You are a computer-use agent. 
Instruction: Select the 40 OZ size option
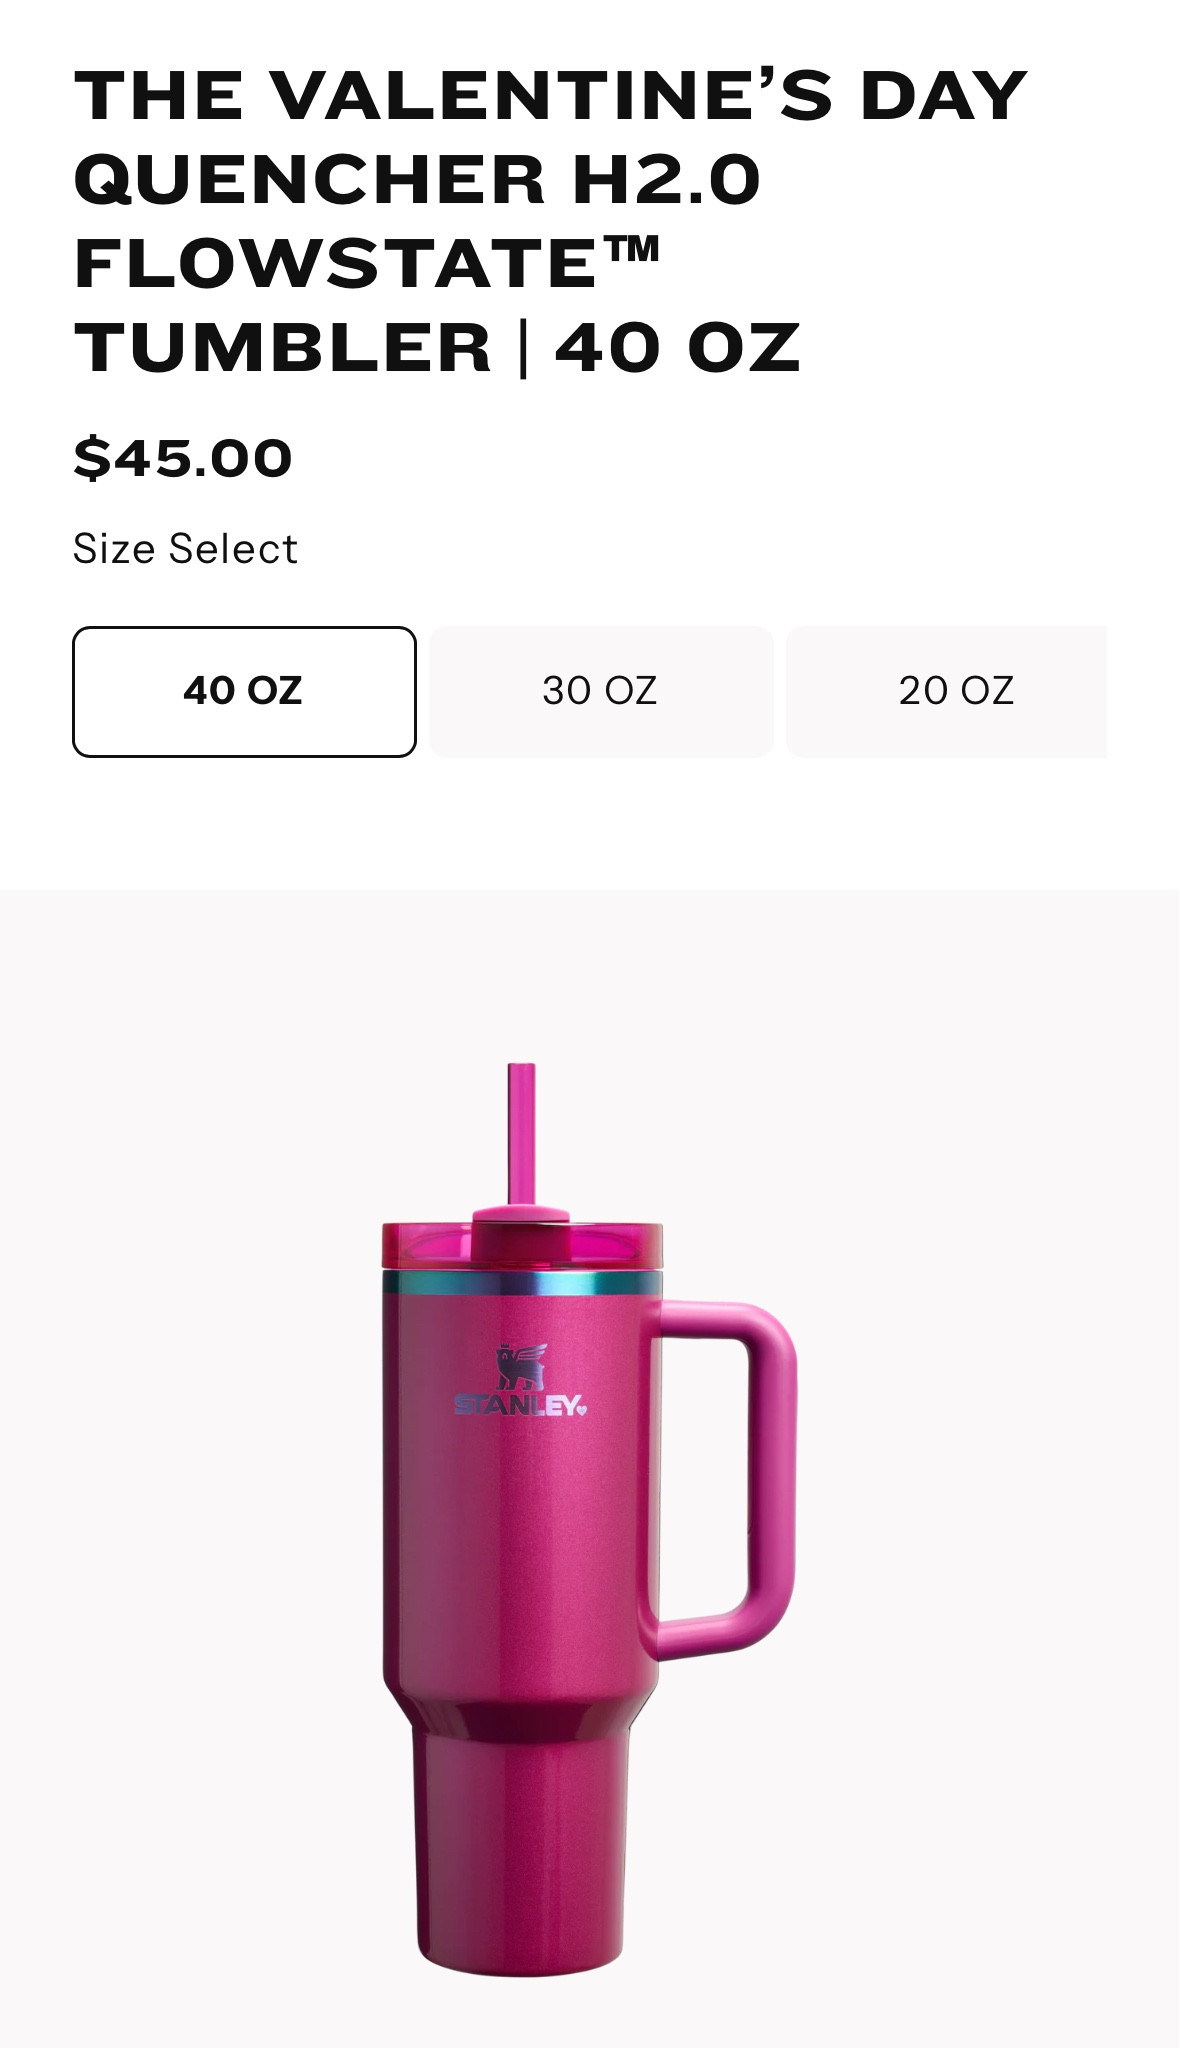(244, 691)
